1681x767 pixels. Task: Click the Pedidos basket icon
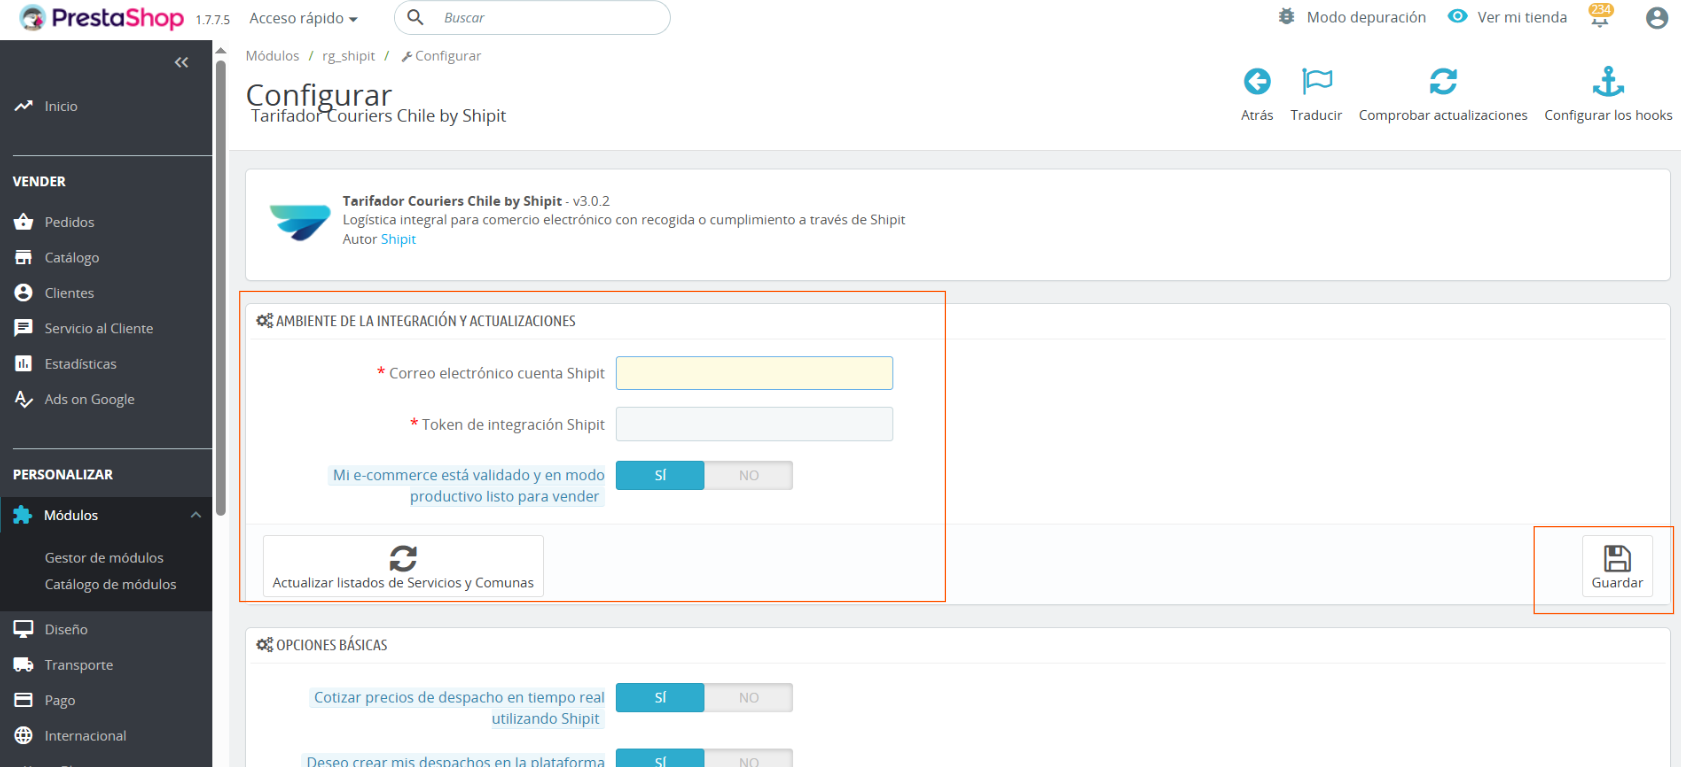(23, 221)
